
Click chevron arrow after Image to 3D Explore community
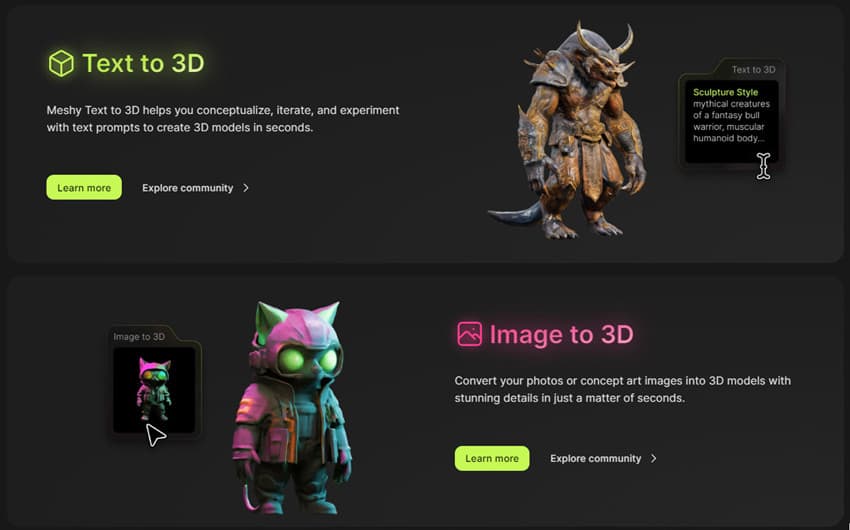(x=654, y=458)
